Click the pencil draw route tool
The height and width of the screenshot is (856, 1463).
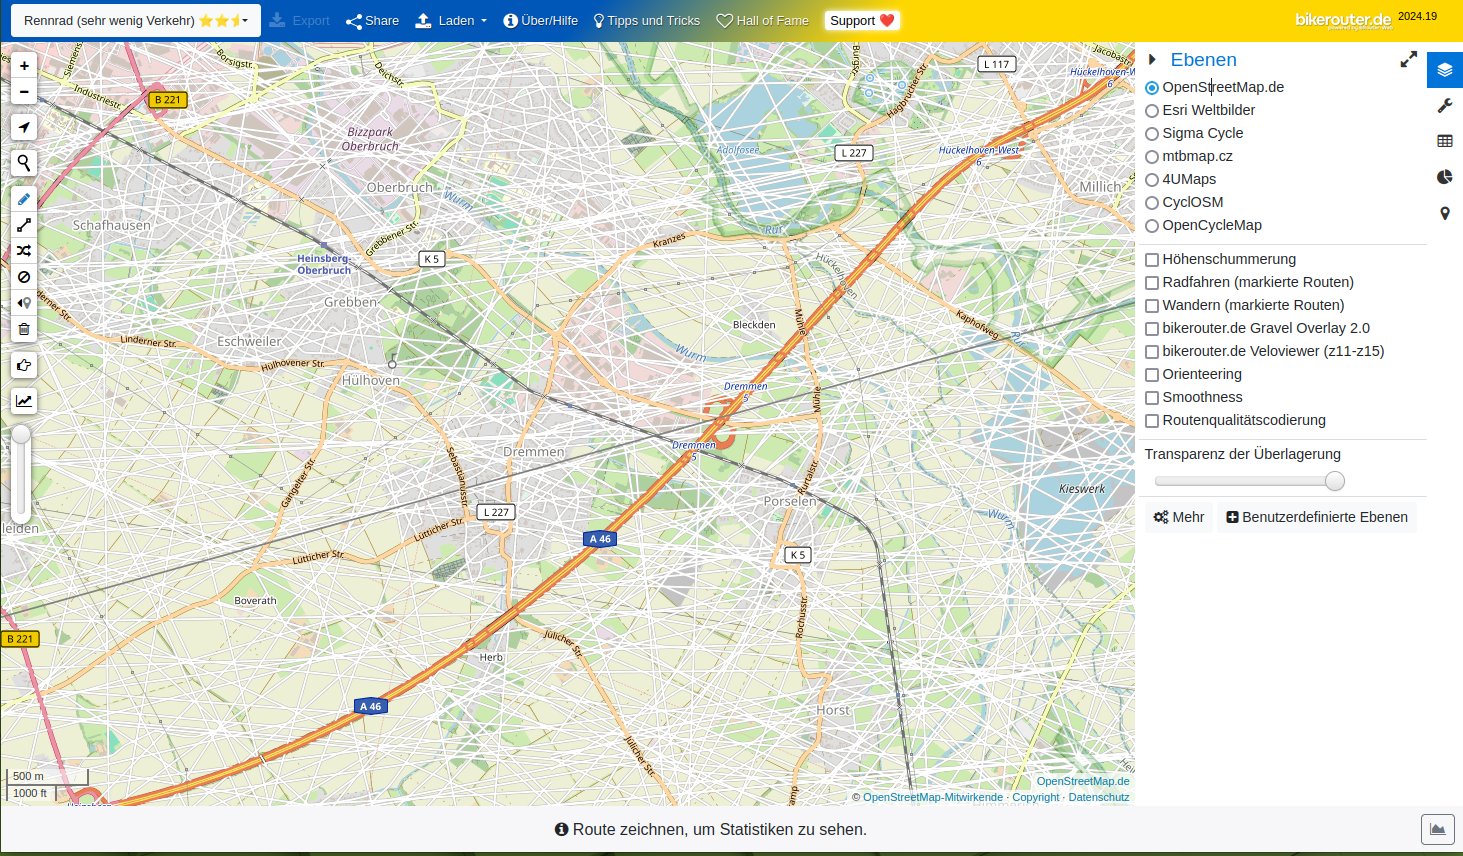[24, 199]
